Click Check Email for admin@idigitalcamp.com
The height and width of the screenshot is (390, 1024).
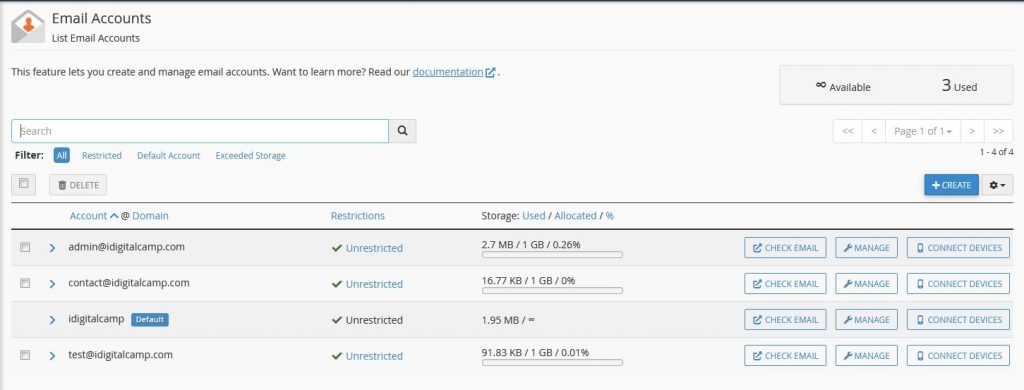[785, 248]
